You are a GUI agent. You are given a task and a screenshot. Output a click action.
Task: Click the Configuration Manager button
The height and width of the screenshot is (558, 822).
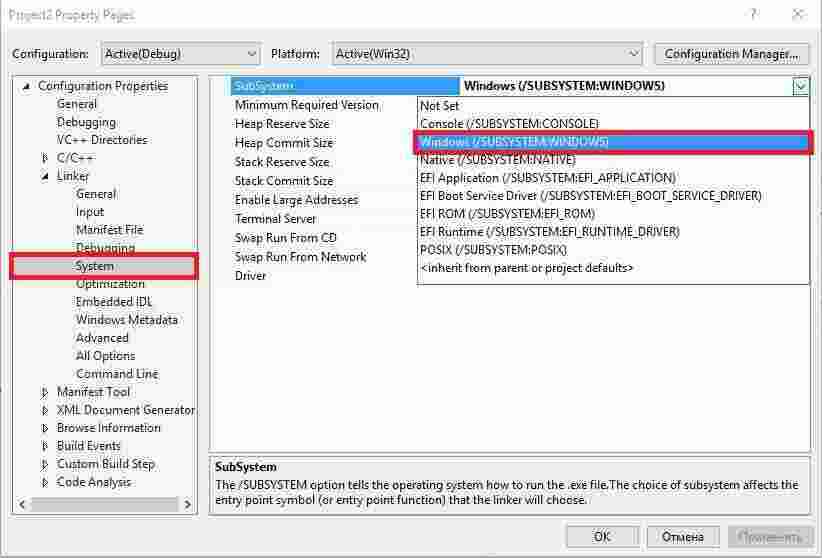[x=731, y=54]
